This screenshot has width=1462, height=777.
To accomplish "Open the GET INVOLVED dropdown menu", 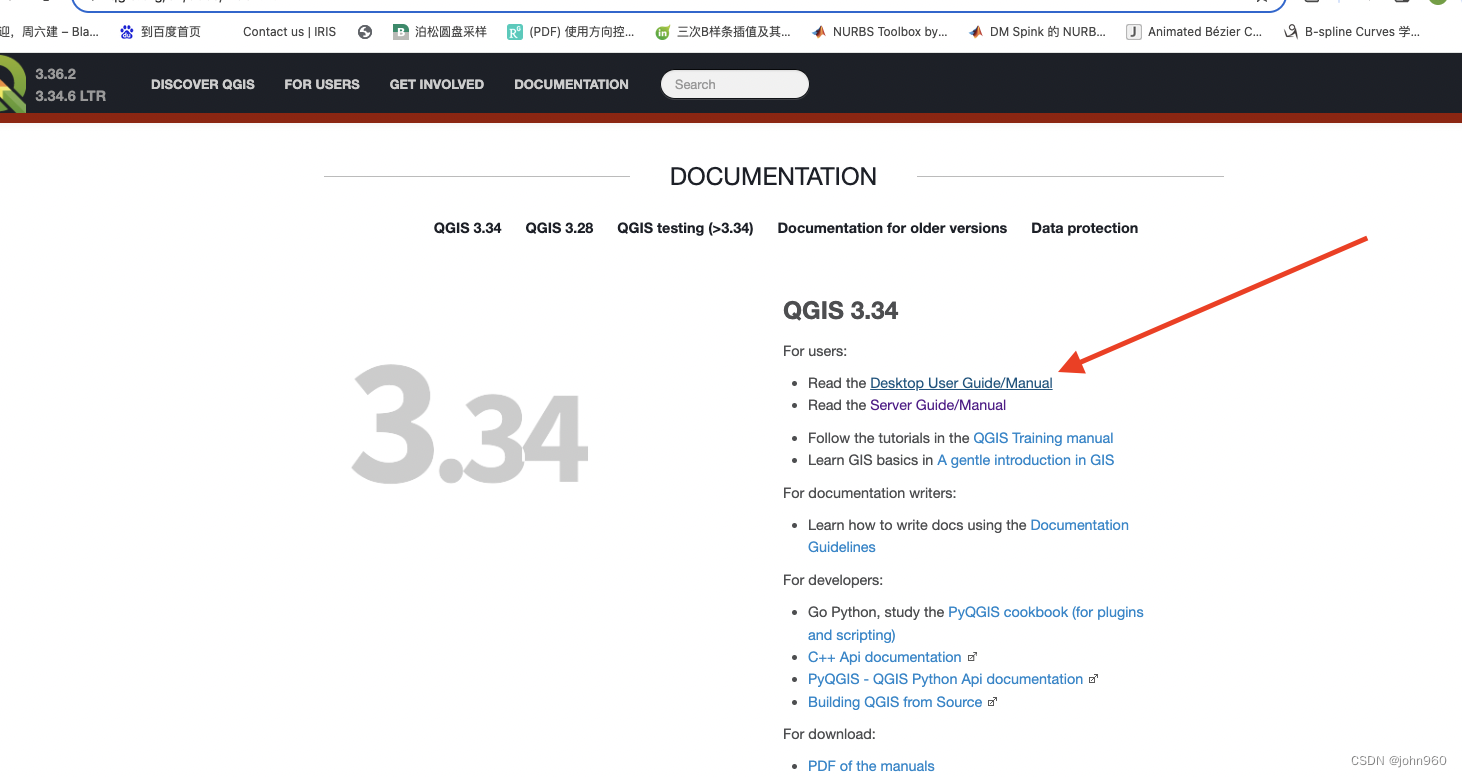I will point(436,84).
